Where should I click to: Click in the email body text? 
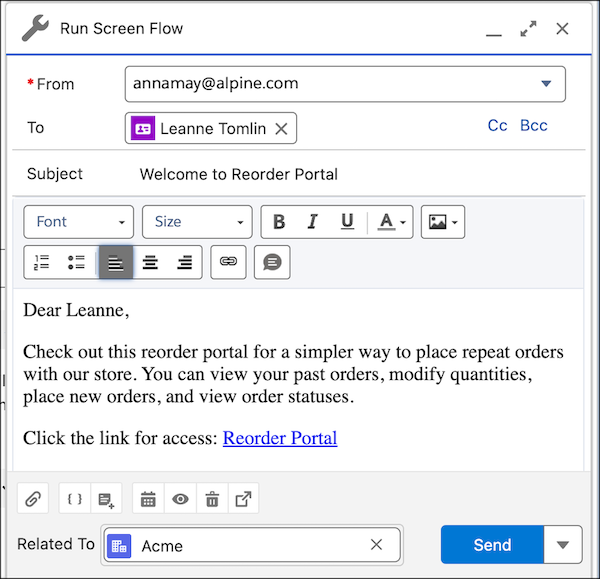[298, 379]
